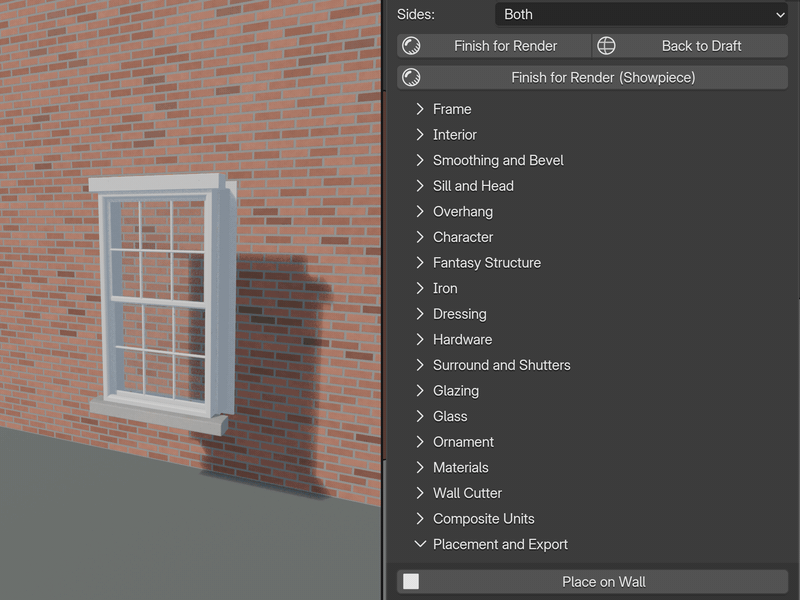Expand the Iron section

pyautogui.click(x=420, y=288)
